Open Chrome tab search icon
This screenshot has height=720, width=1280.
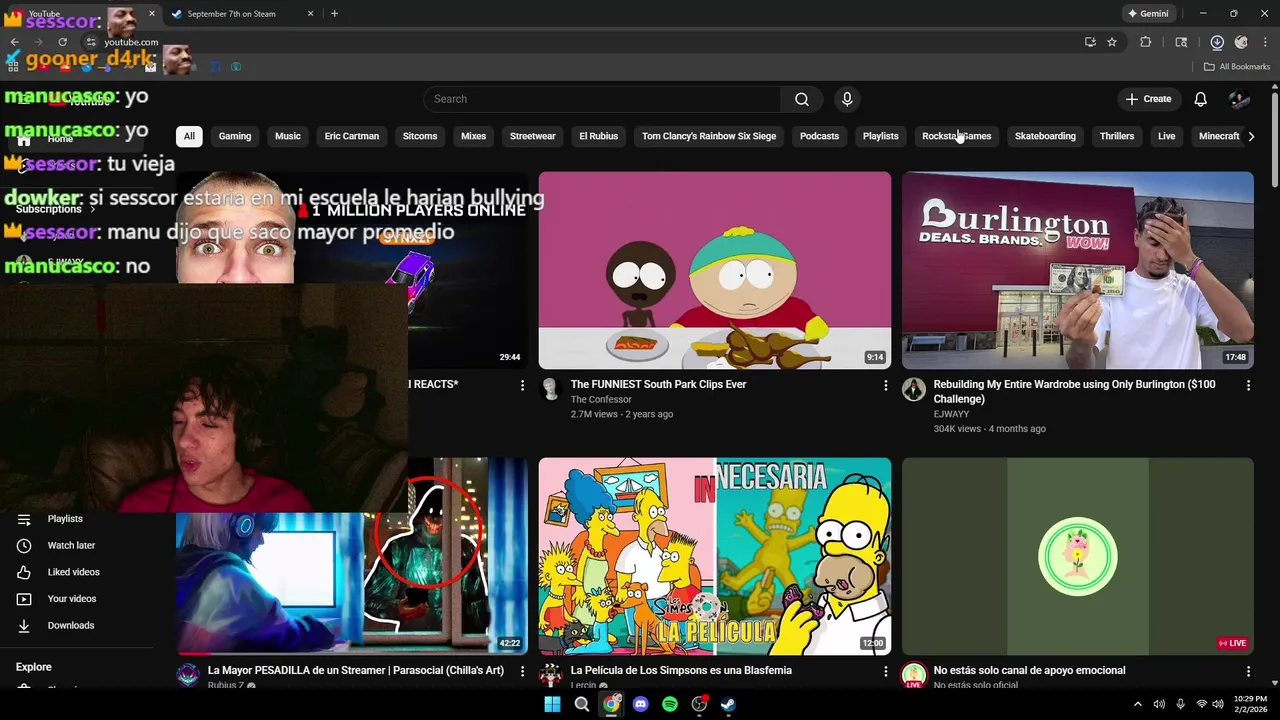click(x=1181, y=42)
